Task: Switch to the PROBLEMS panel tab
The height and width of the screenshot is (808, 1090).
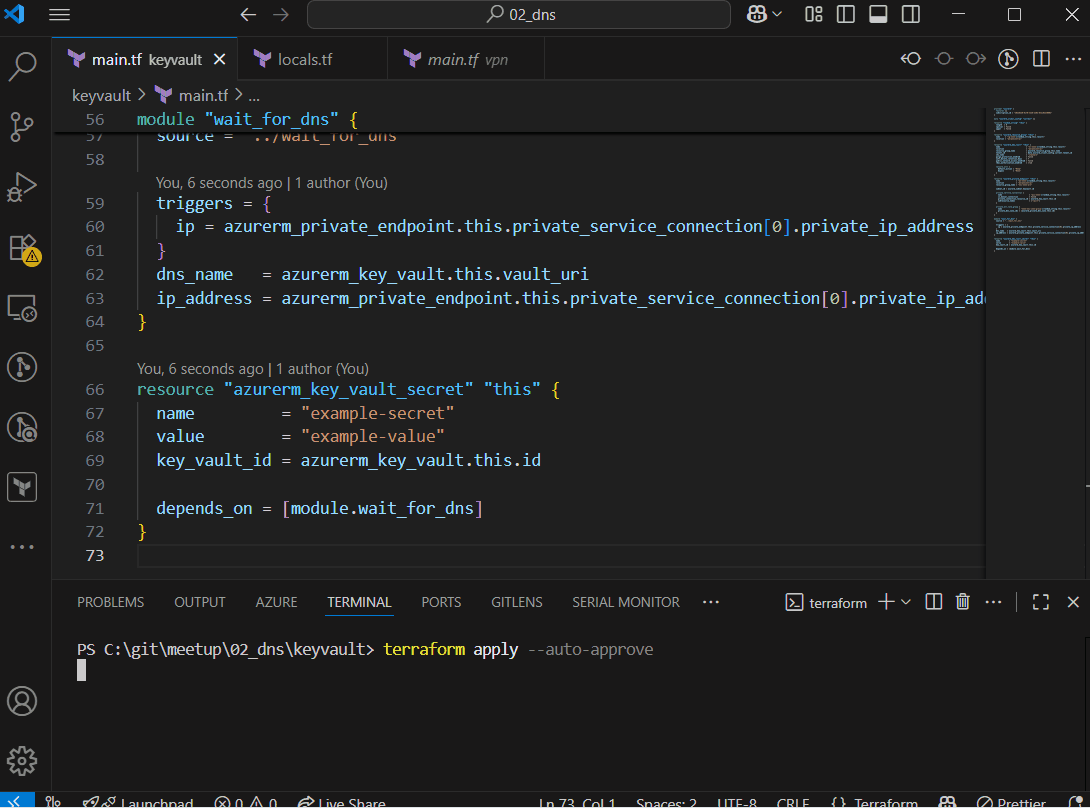Action: tap(111, 602)
